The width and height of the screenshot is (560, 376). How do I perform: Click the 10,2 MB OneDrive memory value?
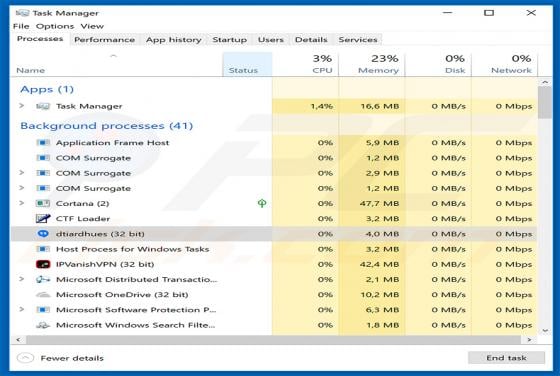pyautogui.click(x=379, y=295)
